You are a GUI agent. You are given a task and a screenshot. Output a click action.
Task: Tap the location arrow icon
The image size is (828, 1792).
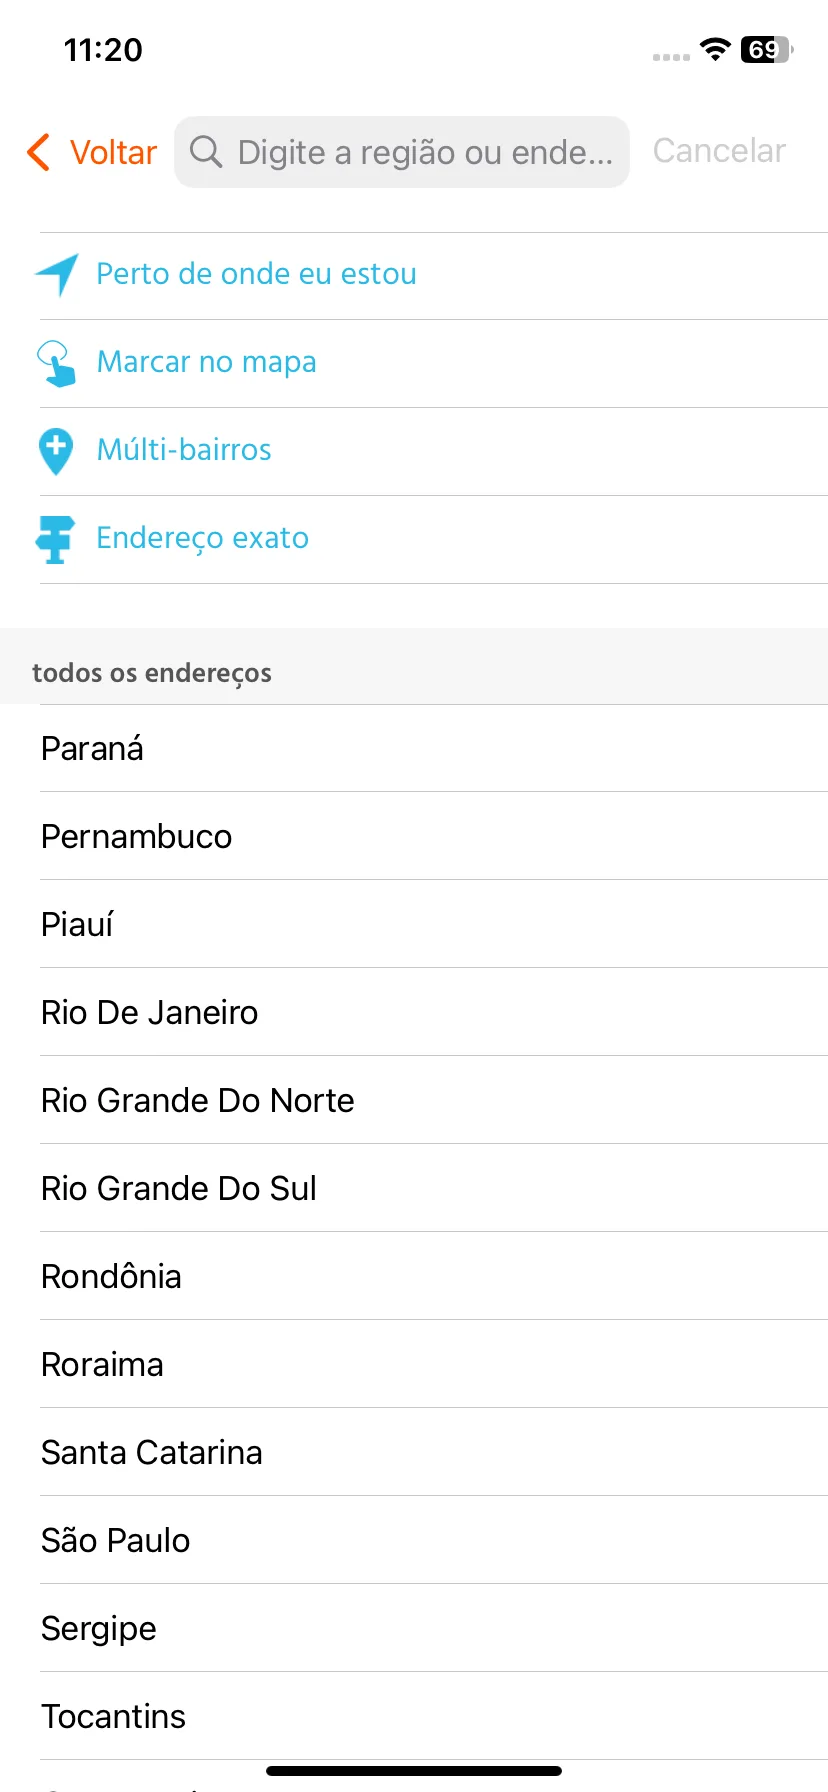[57, 275]
